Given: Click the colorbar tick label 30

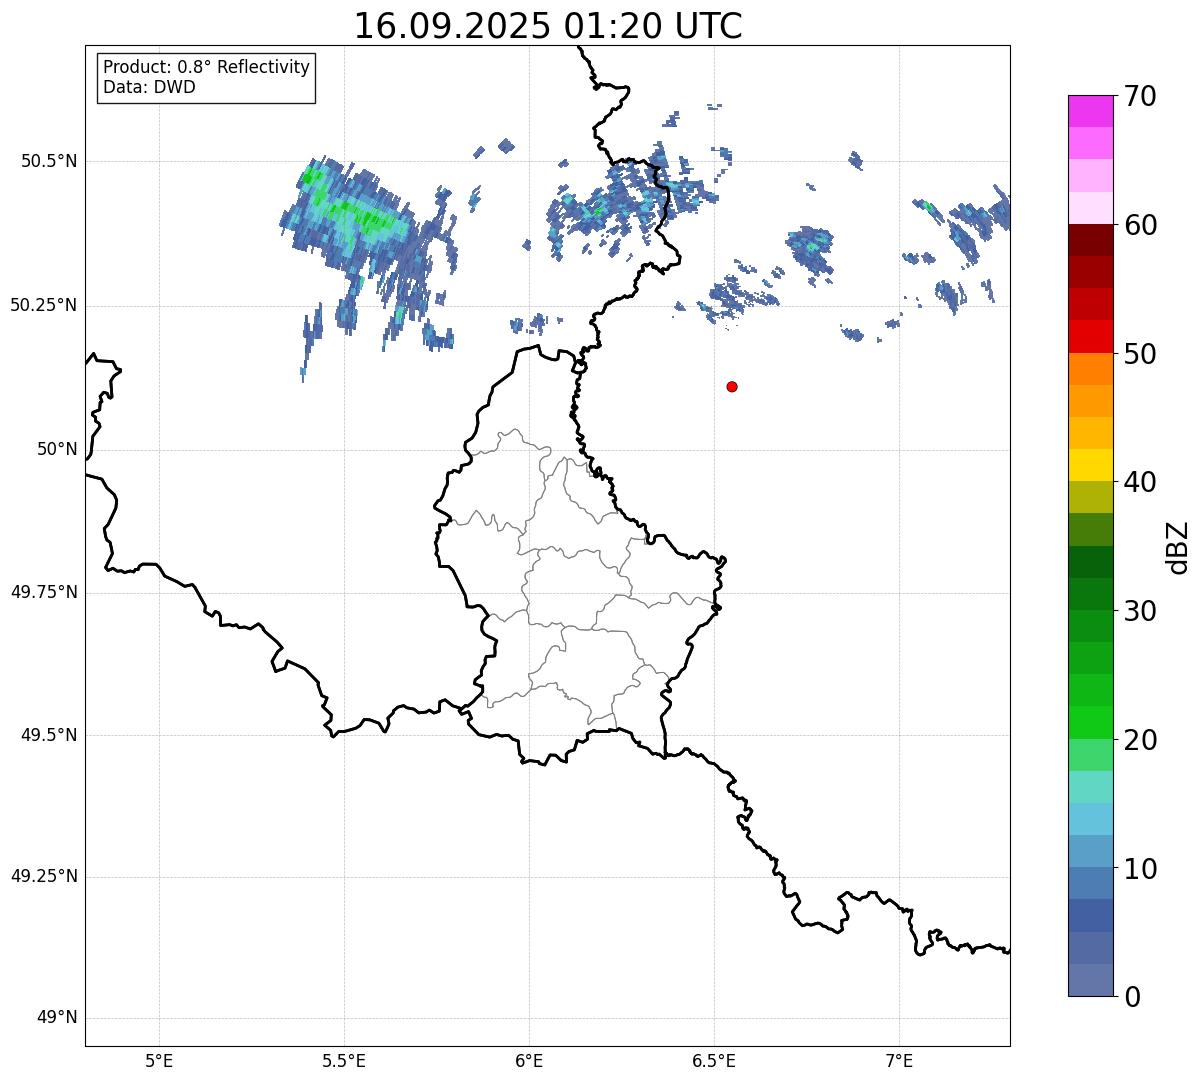Looking at the screenshot, I should pos(1140,611).
